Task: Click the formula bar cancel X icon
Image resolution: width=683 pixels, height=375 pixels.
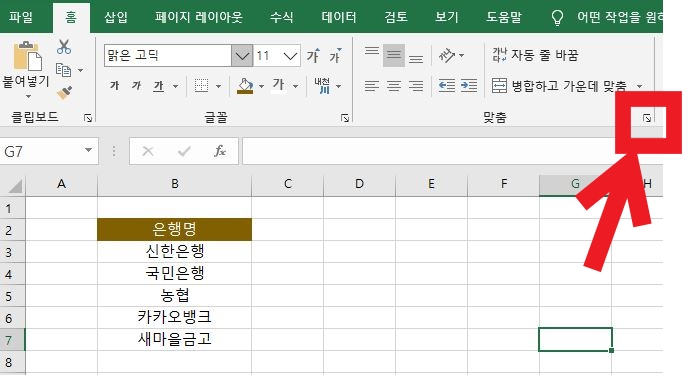Action: (148, 151)
